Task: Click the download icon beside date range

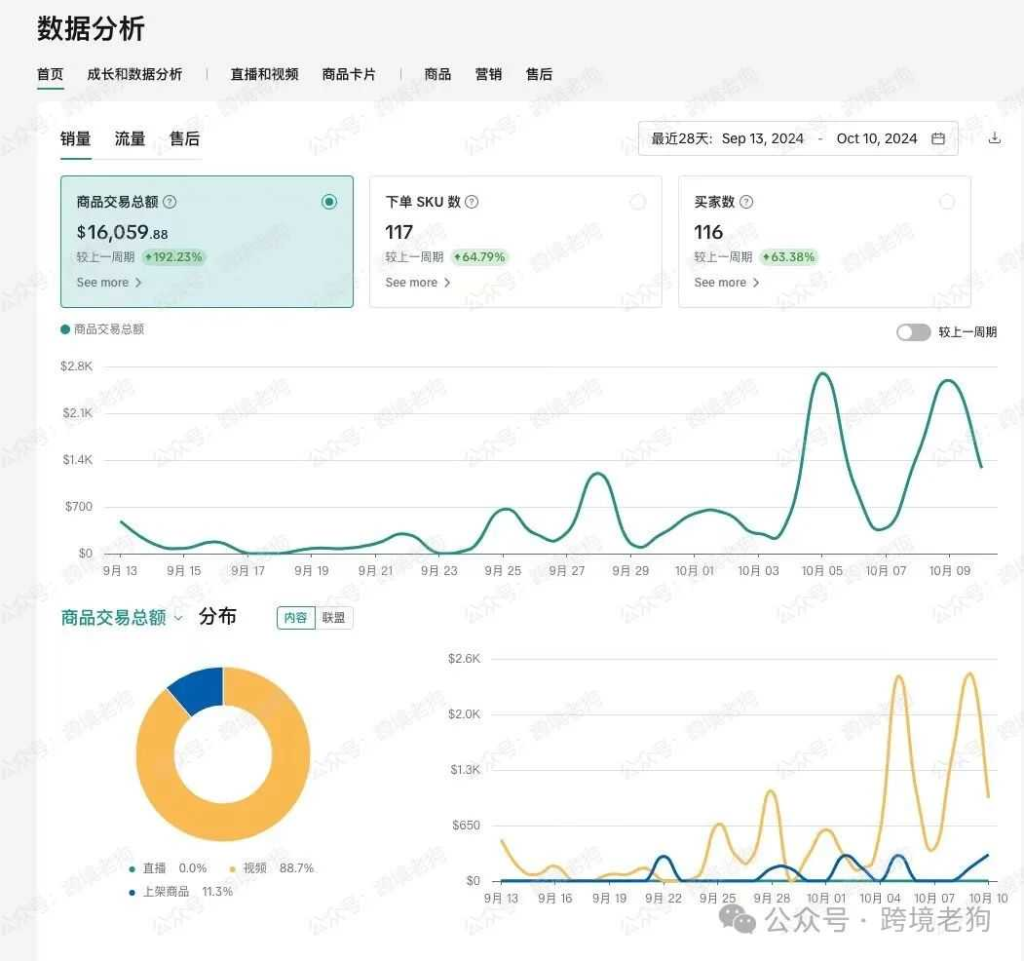Action: click(994, 139)
